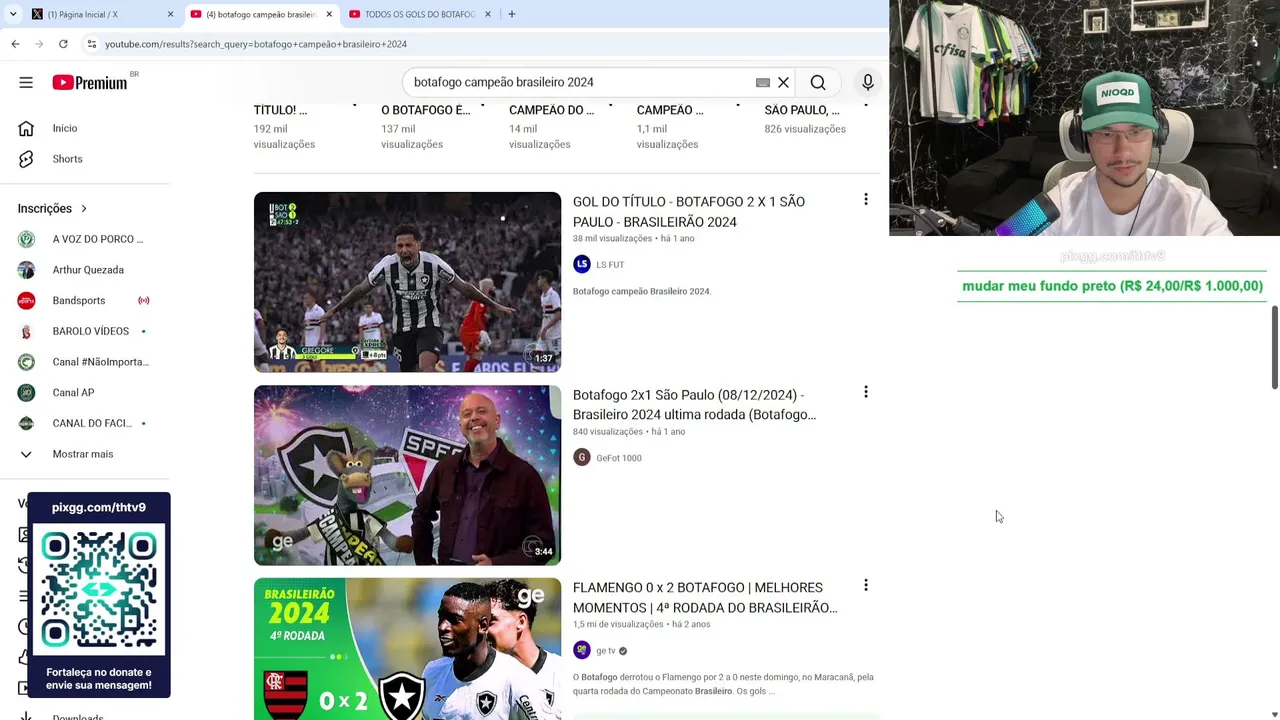Click the Flamengo description snippet text
Image resolution: width=1280 pixels, height=720 pixels.
723,684
